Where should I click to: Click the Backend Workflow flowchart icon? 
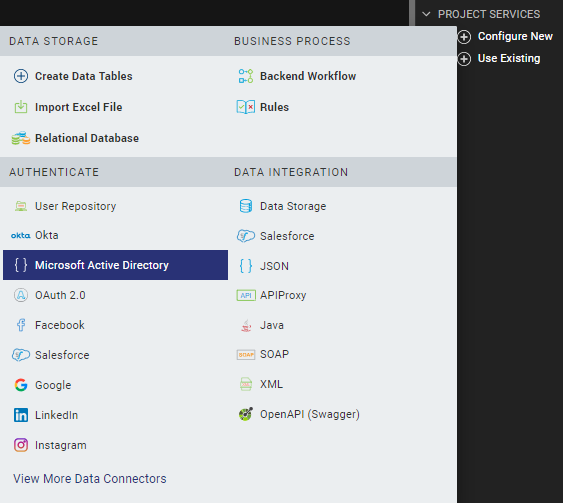click(246, 76)
